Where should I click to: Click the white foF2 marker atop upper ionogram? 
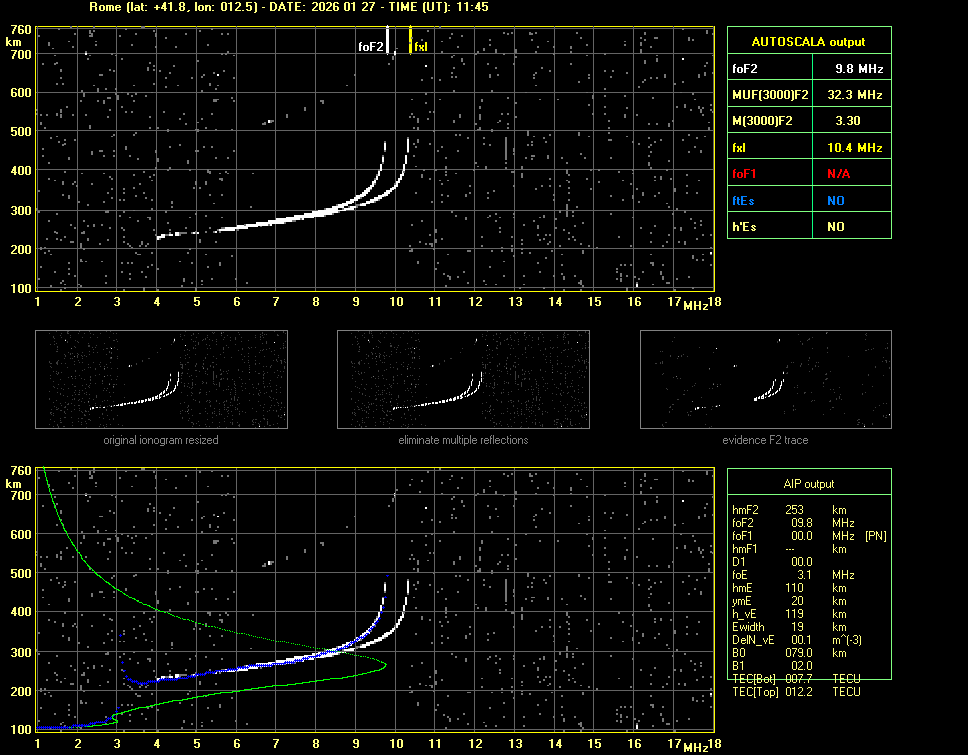(x=387, y=42)
